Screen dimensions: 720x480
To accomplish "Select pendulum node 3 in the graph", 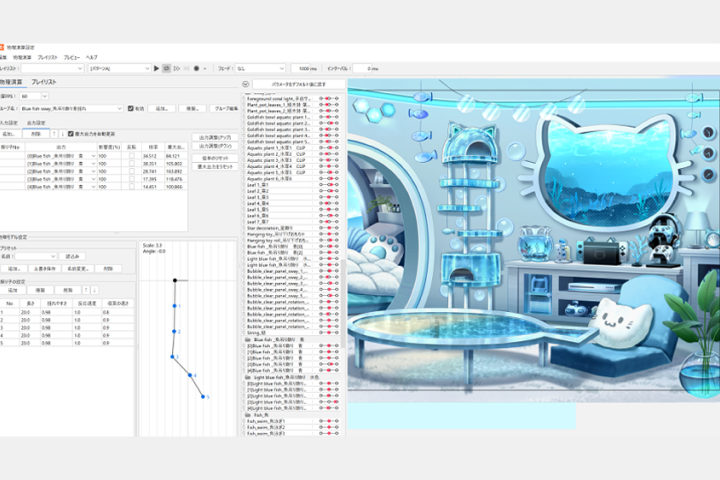I will (173, 356).
